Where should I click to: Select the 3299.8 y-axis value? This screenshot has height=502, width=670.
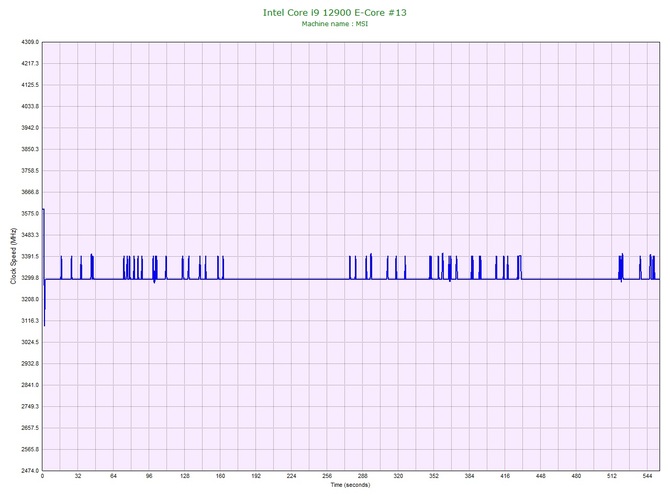30,278
